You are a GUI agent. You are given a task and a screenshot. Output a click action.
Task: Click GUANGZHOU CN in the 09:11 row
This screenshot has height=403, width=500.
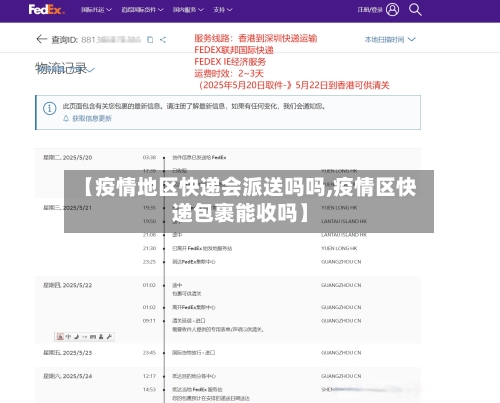point(341,321)
